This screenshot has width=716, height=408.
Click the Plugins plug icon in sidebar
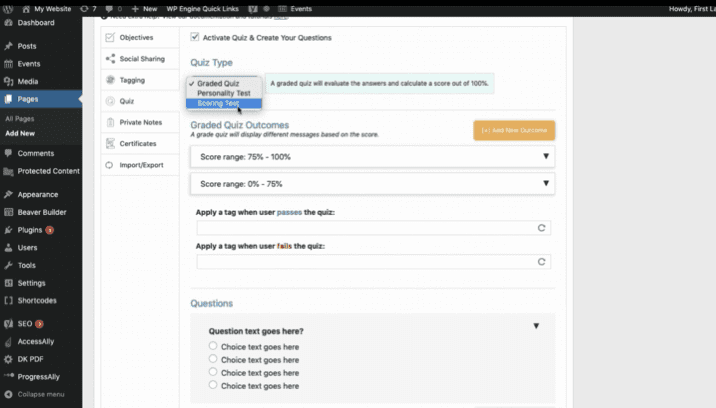[8, 230]
